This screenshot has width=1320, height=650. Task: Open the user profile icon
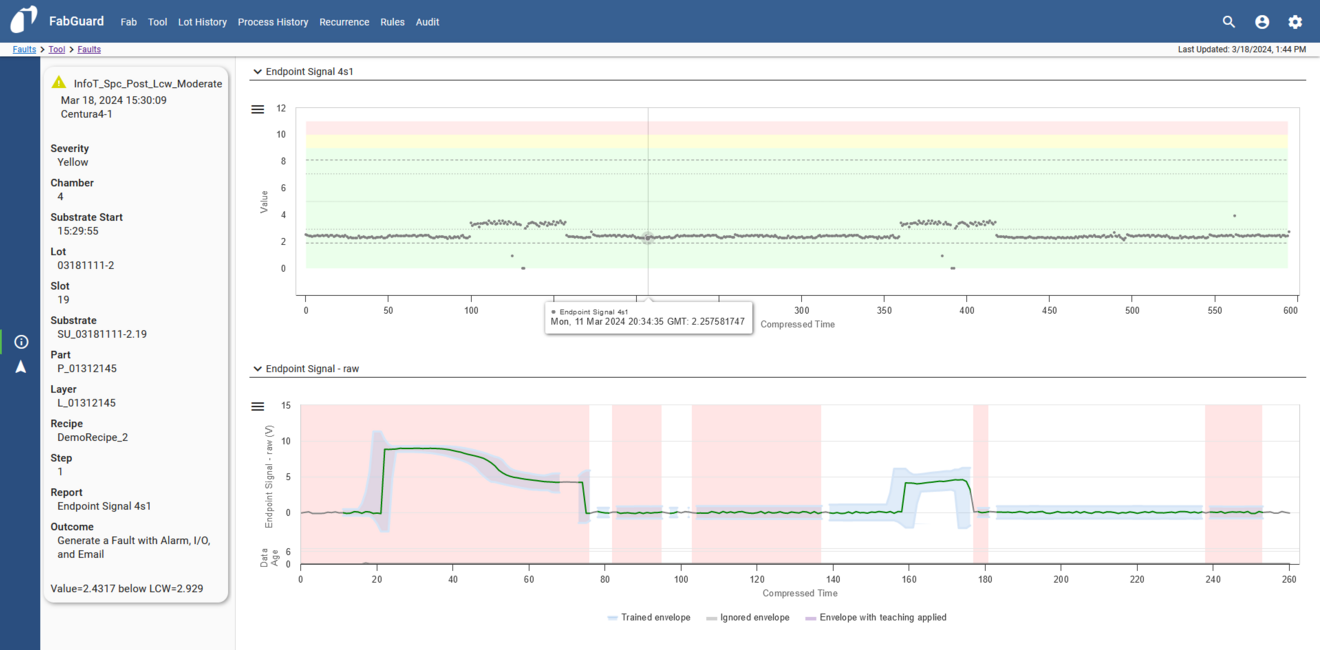pyautogui.click(x=1261, y=20)
